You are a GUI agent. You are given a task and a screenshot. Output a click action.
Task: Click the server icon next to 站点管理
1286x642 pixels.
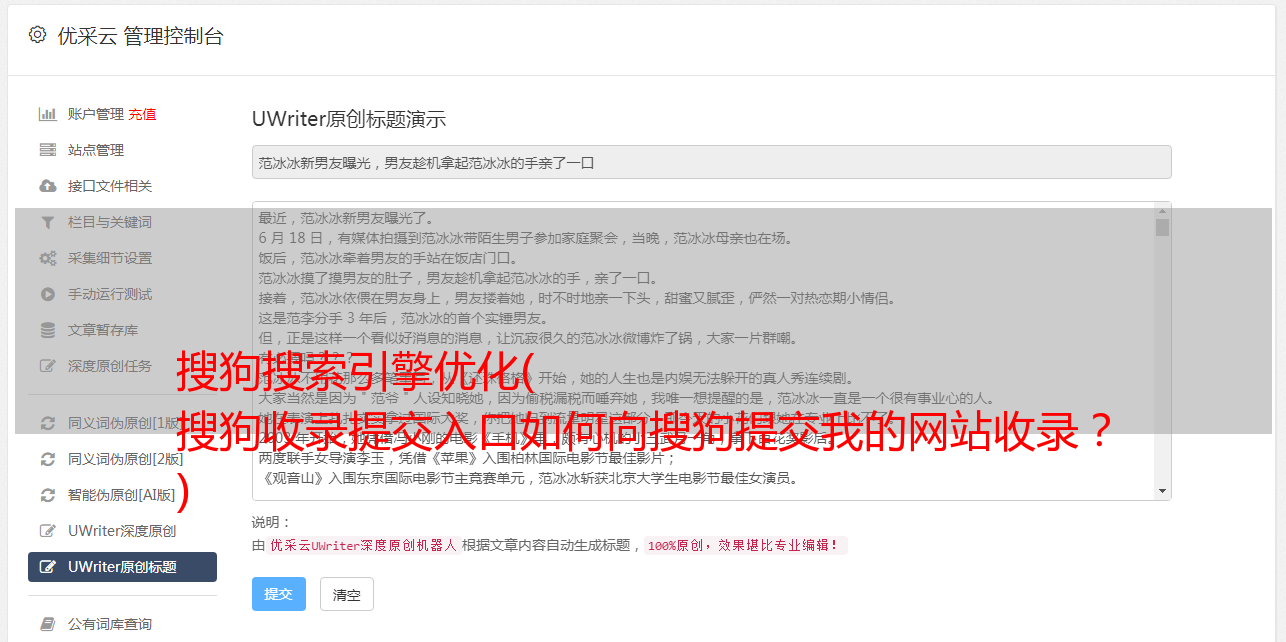47,150
